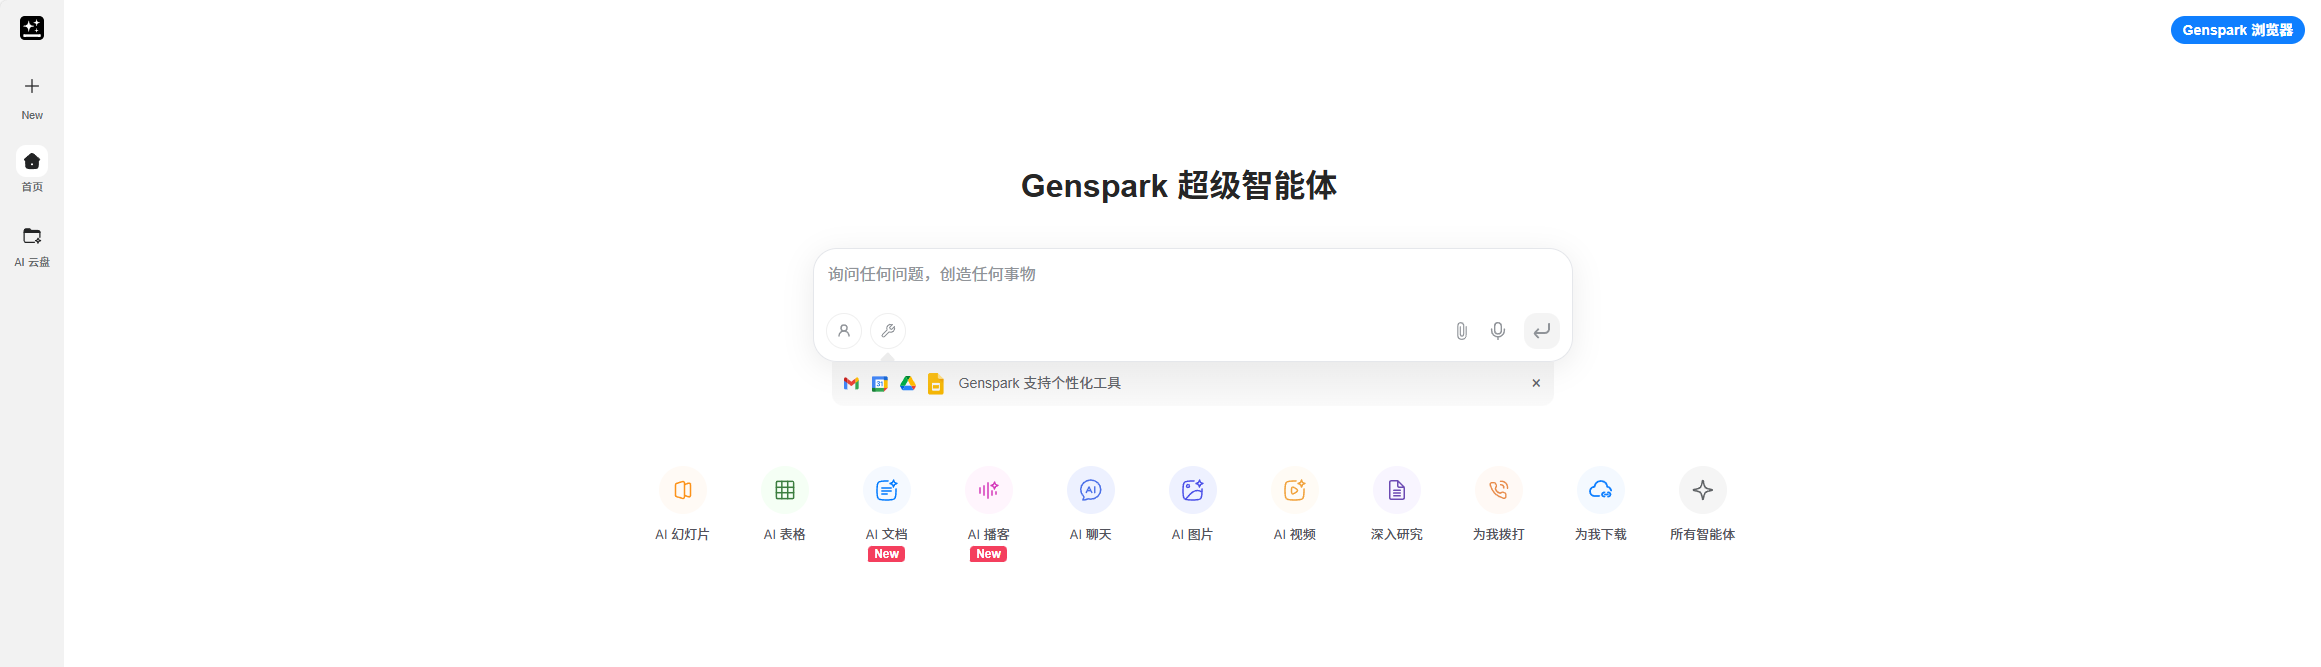Click the New badge under AI 播客
Image resolution: width=2321 pixels, height=667 pixels.
989,554
